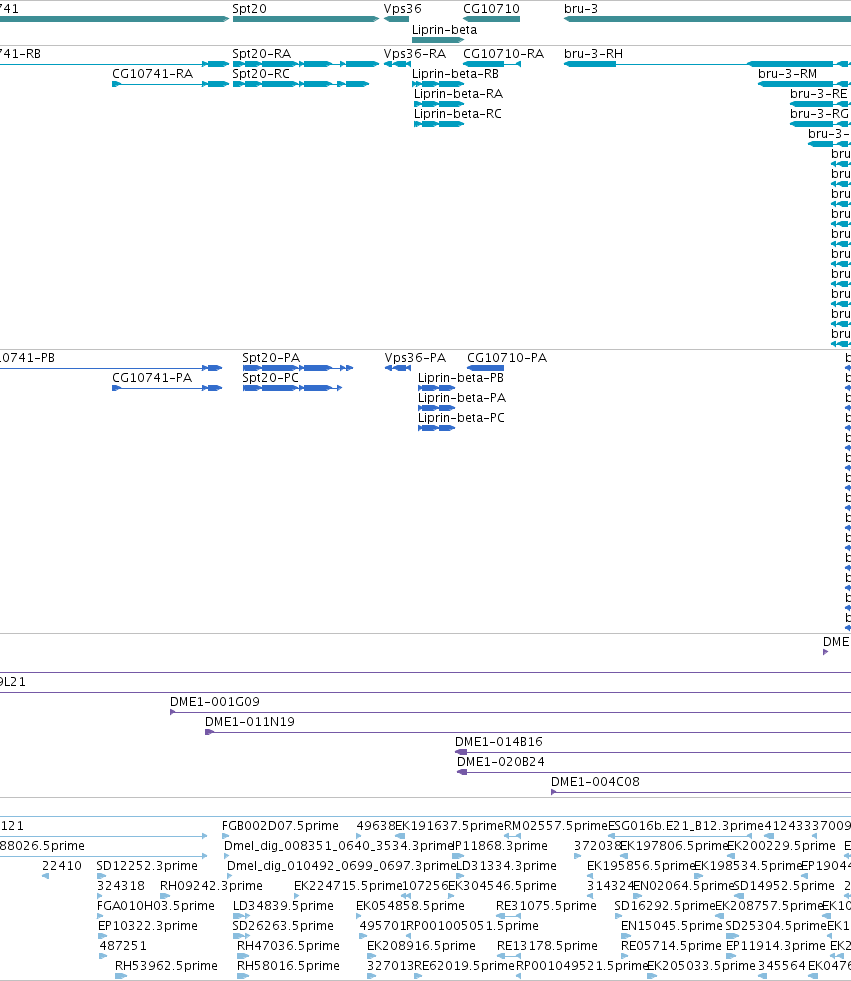
Task: Select EST RE05714.5prime
Action: point(624,956)
